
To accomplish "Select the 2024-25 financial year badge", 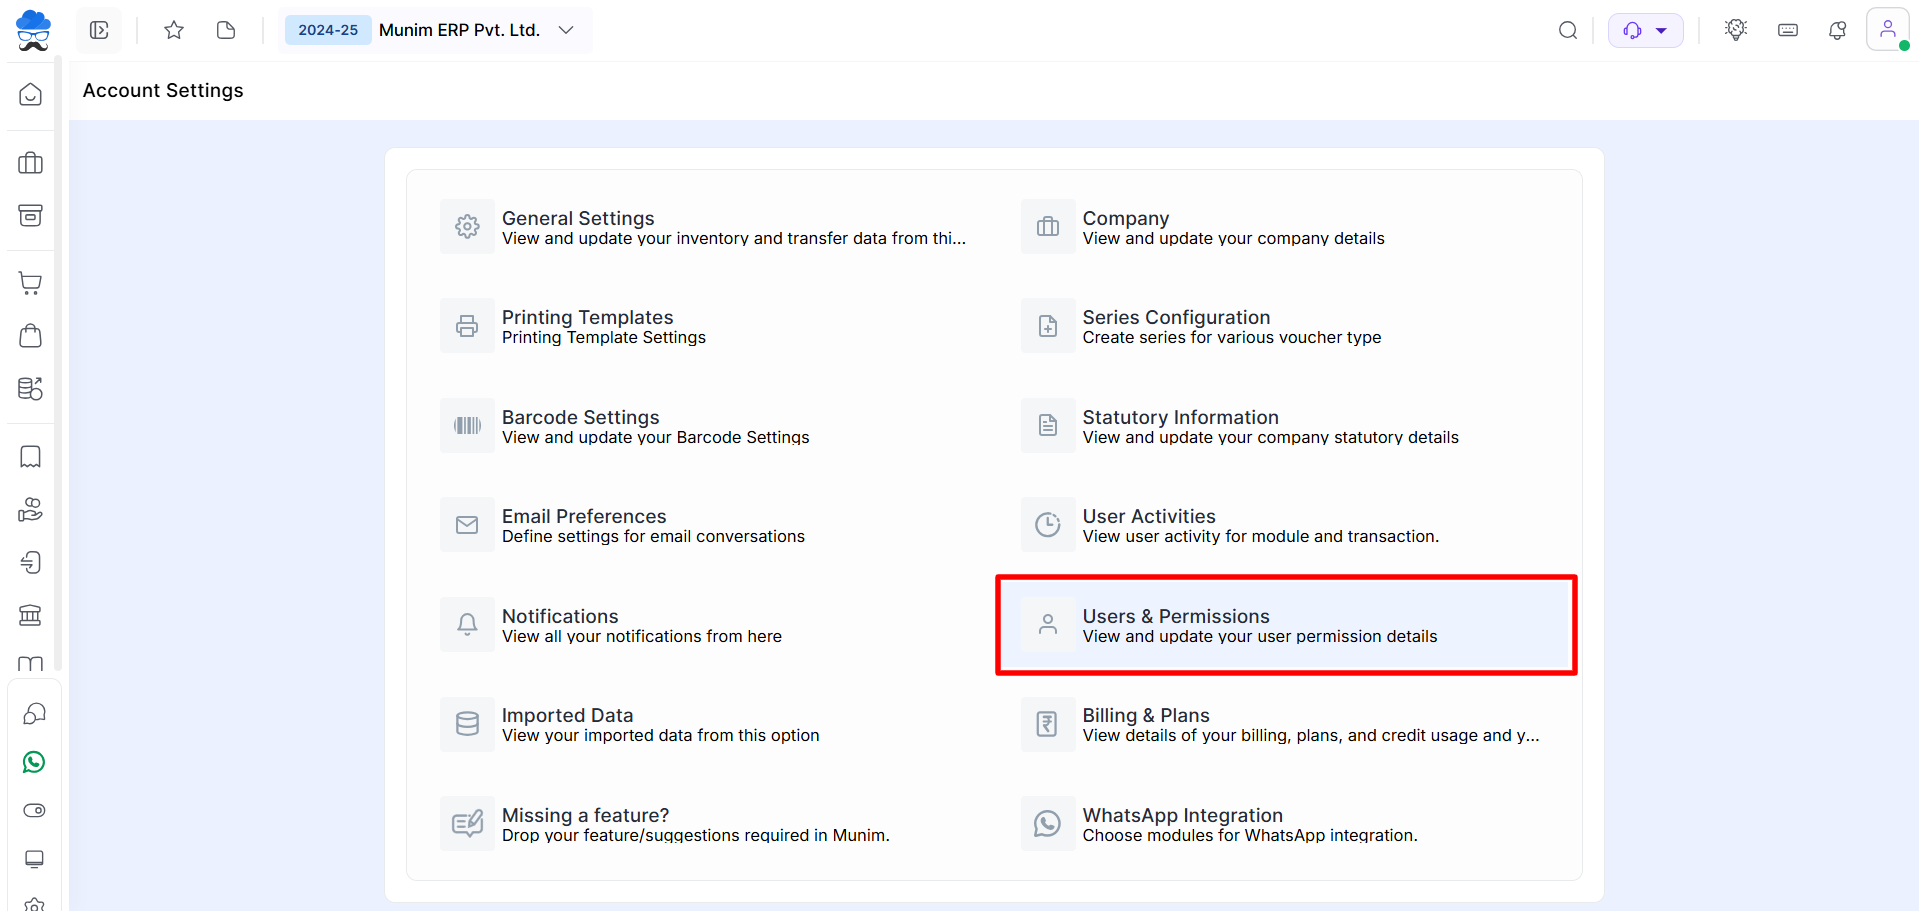I will tap(328, 30).
